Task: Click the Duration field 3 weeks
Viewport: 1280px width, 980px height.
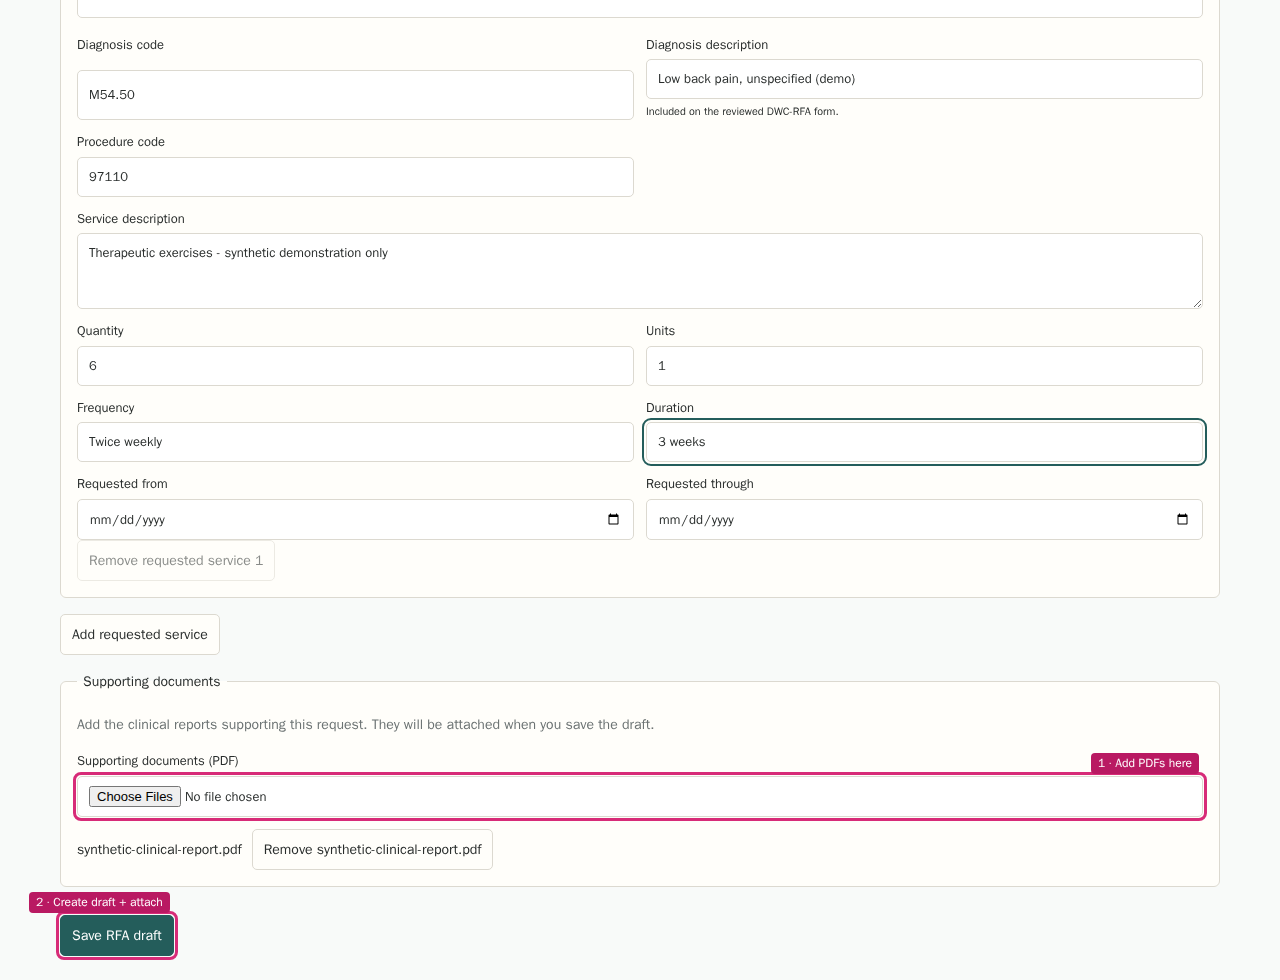Action: click(924, 442)
